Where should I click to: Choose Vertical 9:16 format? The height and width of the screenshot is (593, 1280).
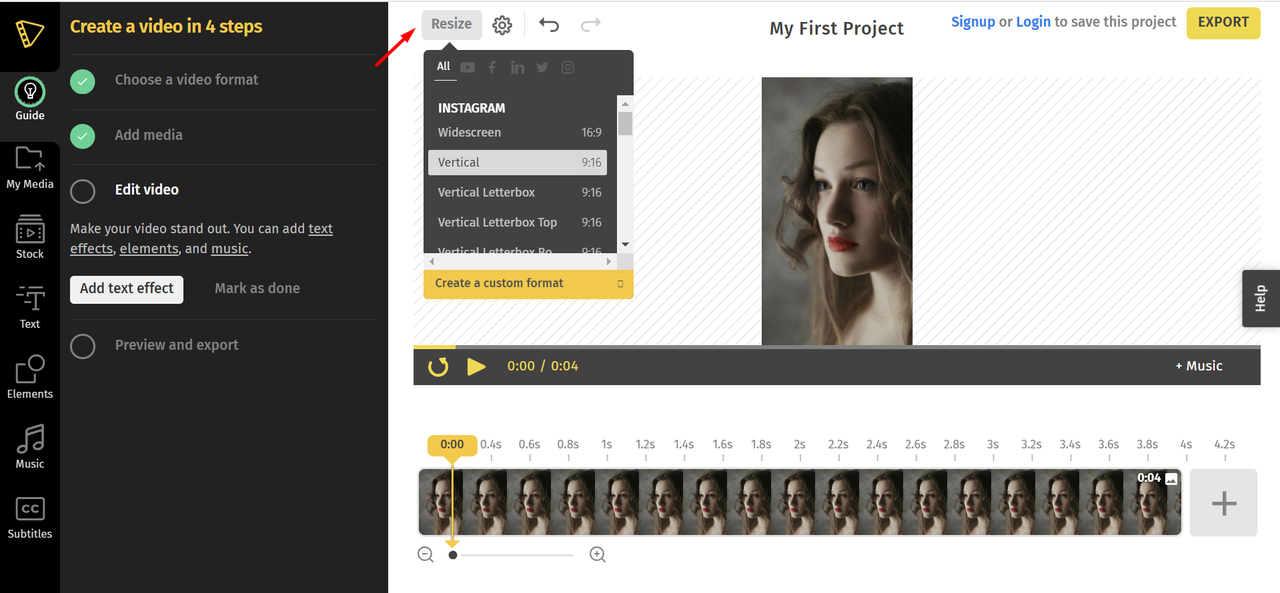coord(517,162)
